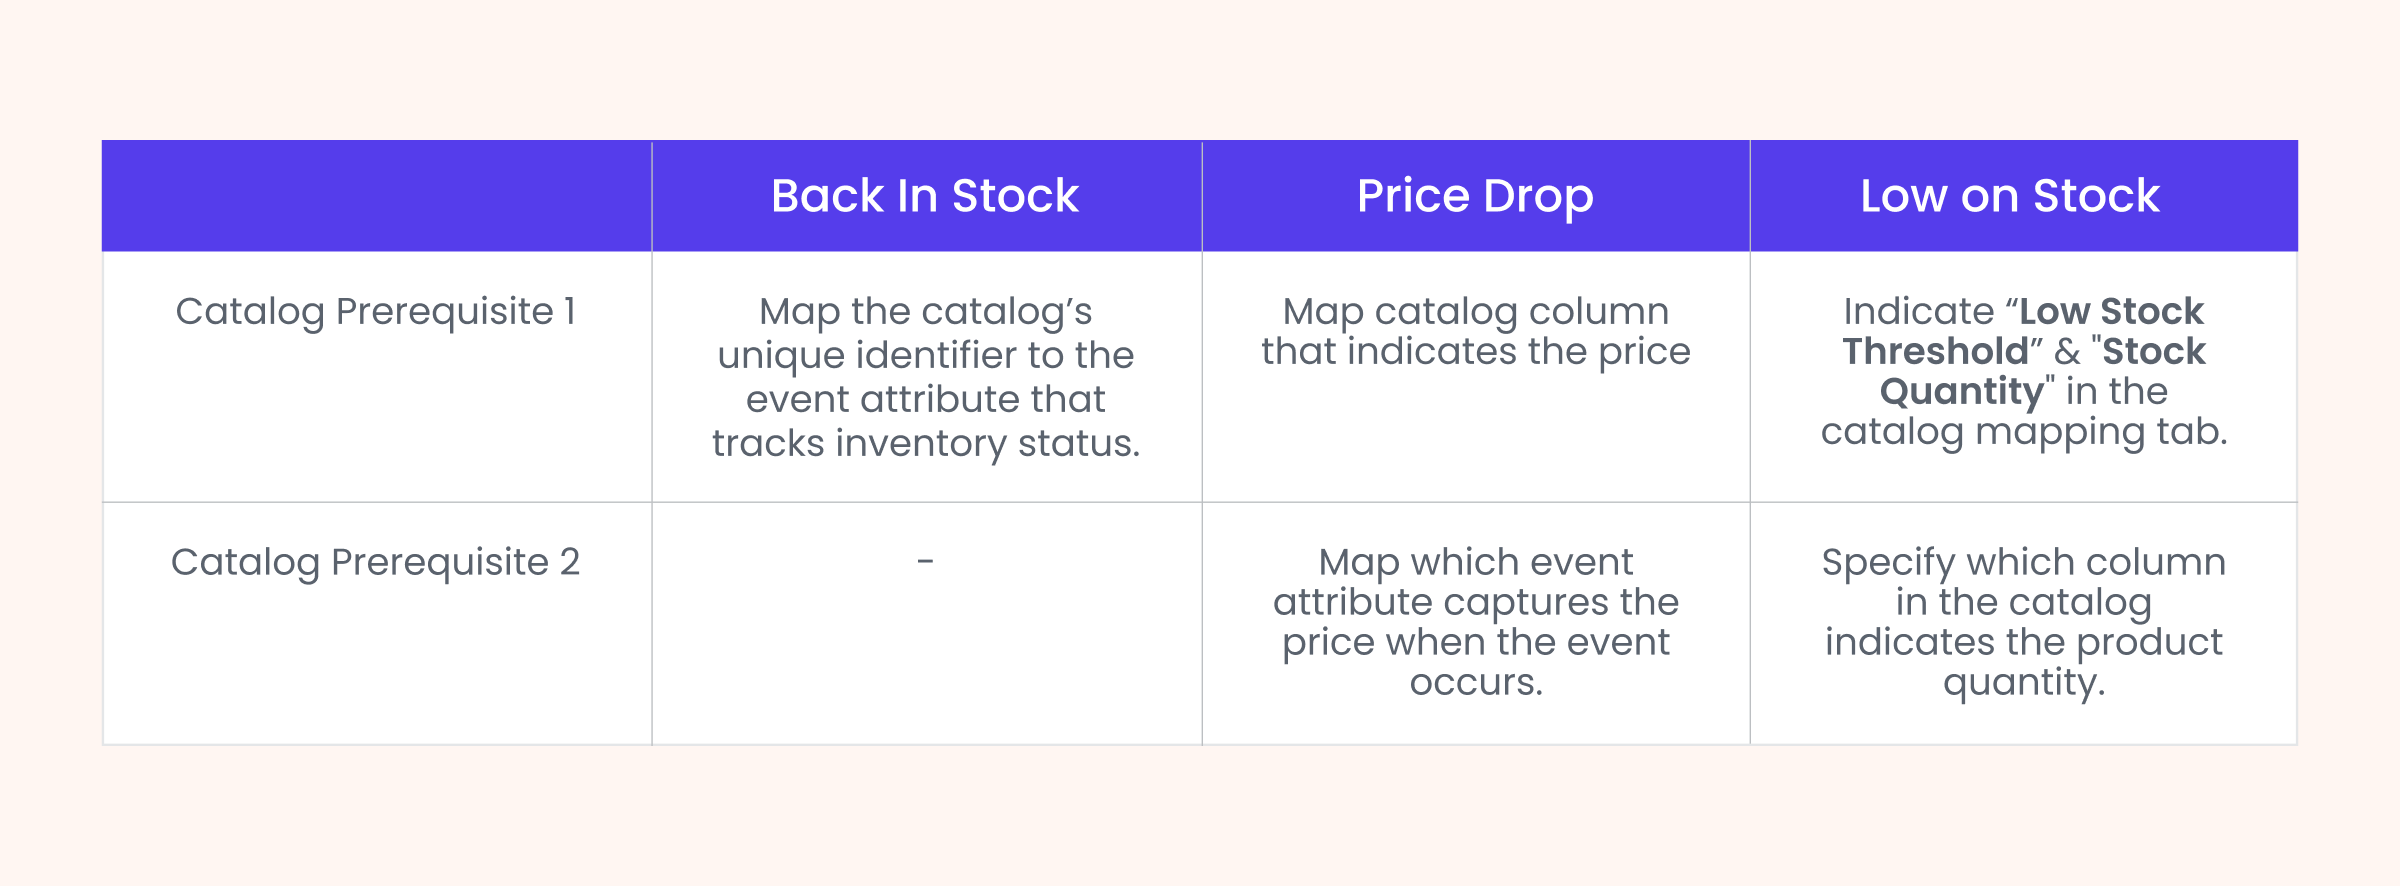Click the "Map the catalog's" text line
The height and width of the screenshot is (886, 2400).
pyautogui.click(x=925, y=312)
